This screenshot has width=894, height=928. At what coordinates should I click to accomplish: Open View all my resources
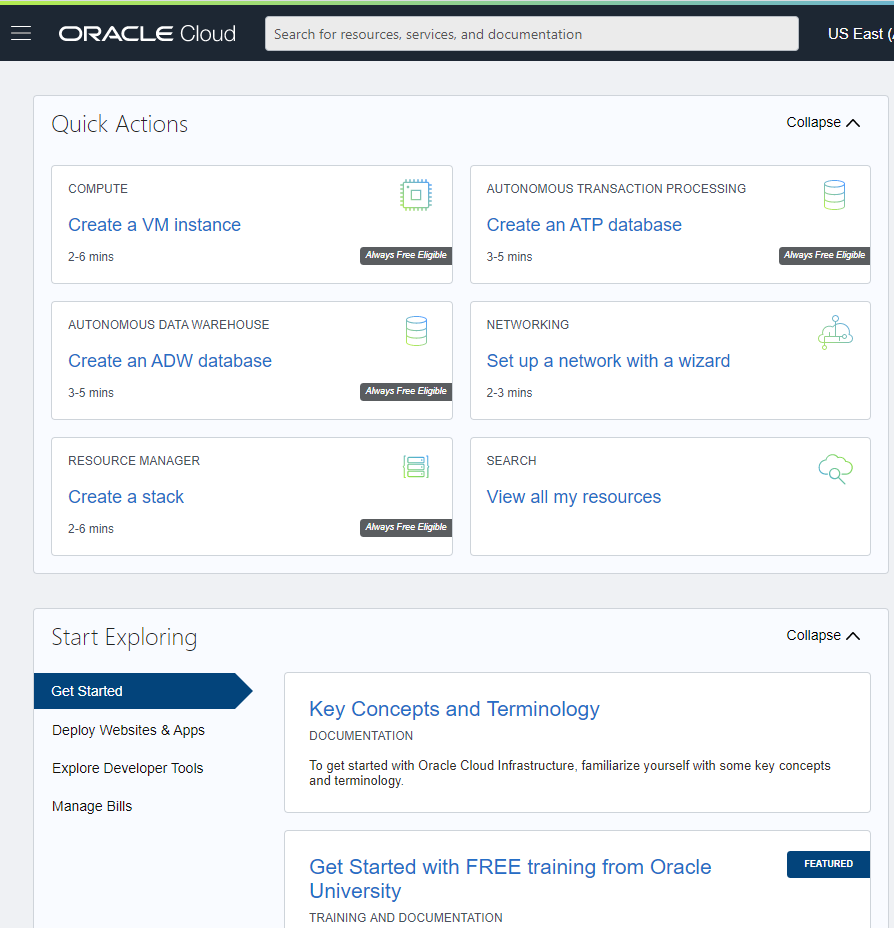click(x=573, y=497)
